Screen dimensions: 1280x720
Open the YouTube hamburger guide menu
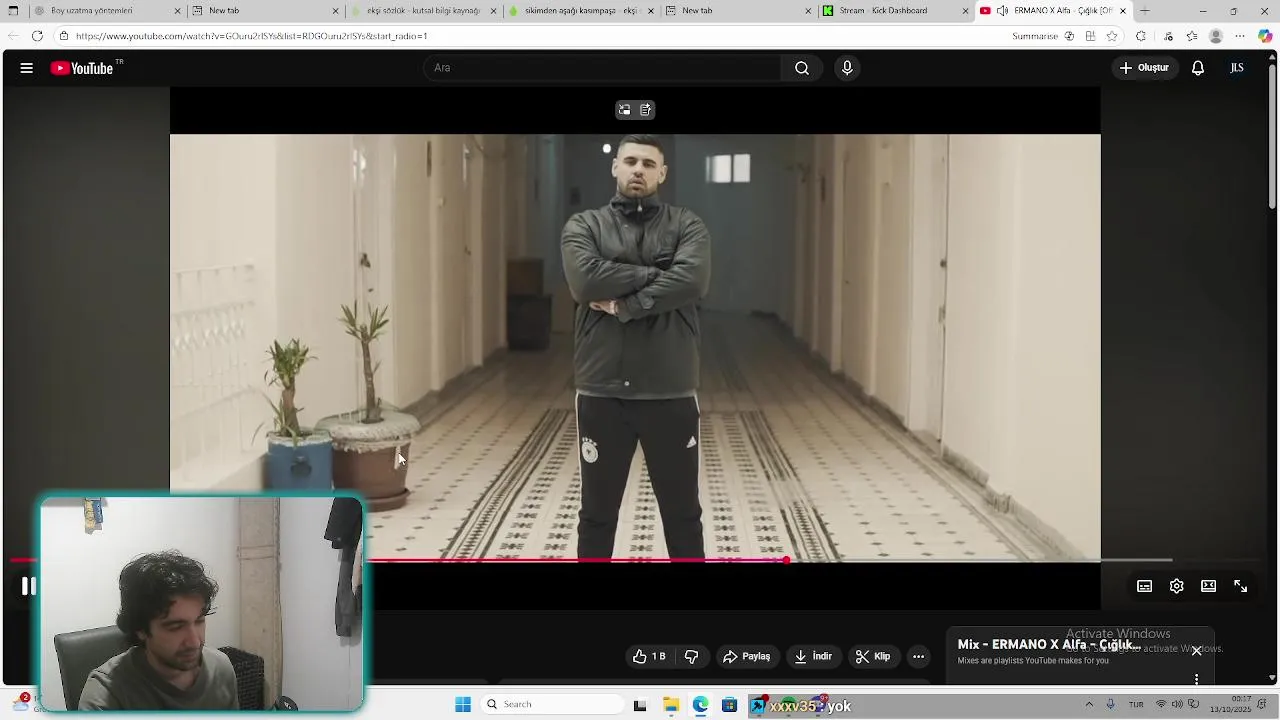pos(27,68)
